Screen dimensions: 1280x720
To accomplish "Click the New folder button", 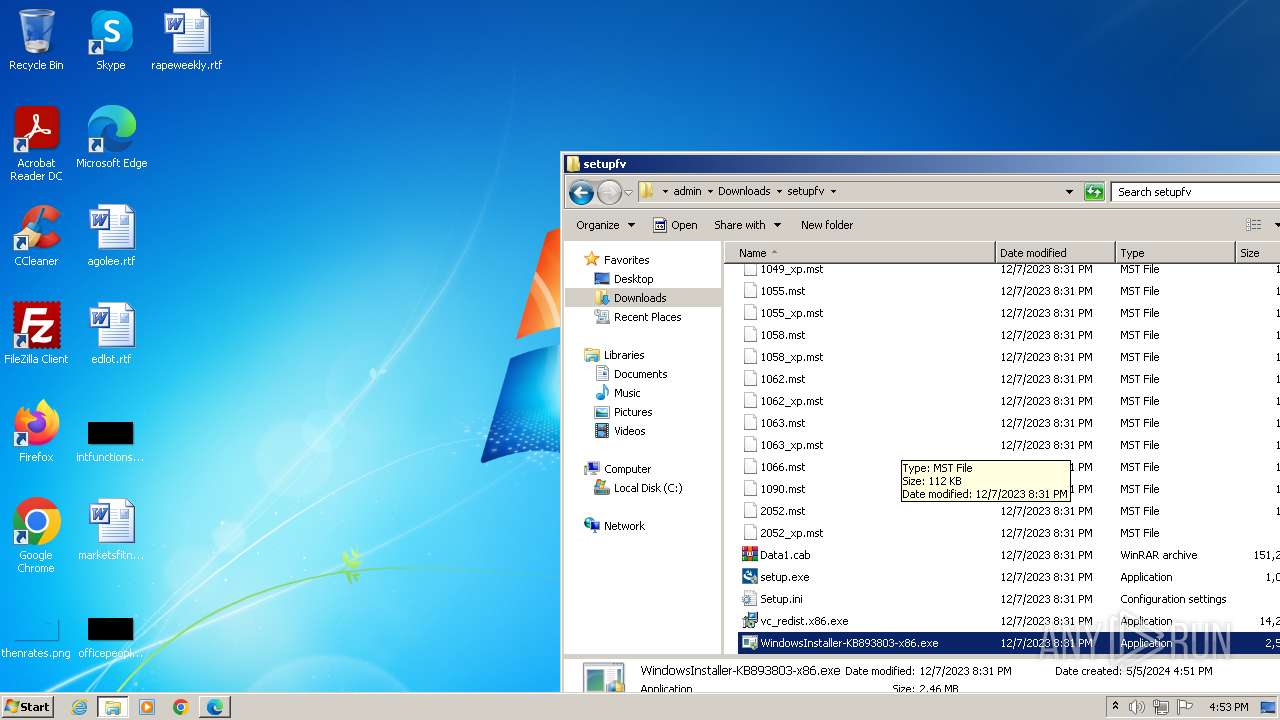I will [x=827, y=225].
